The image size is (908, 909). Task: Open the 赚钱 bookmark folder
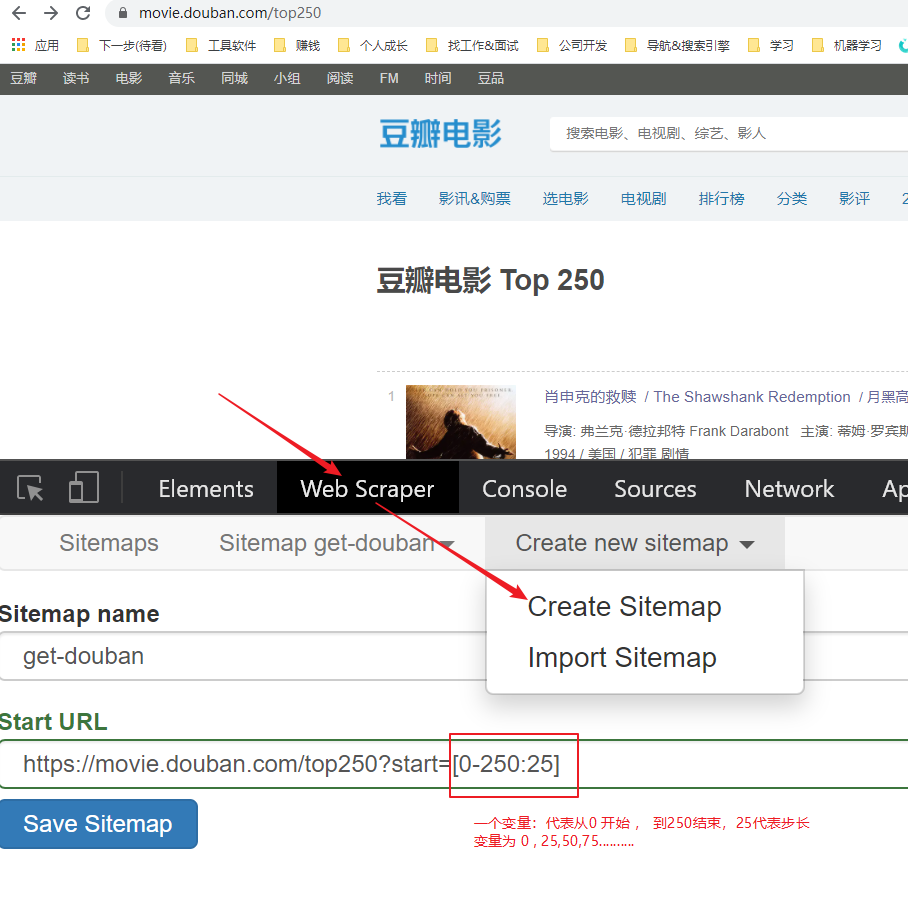[x=297, y=45]
